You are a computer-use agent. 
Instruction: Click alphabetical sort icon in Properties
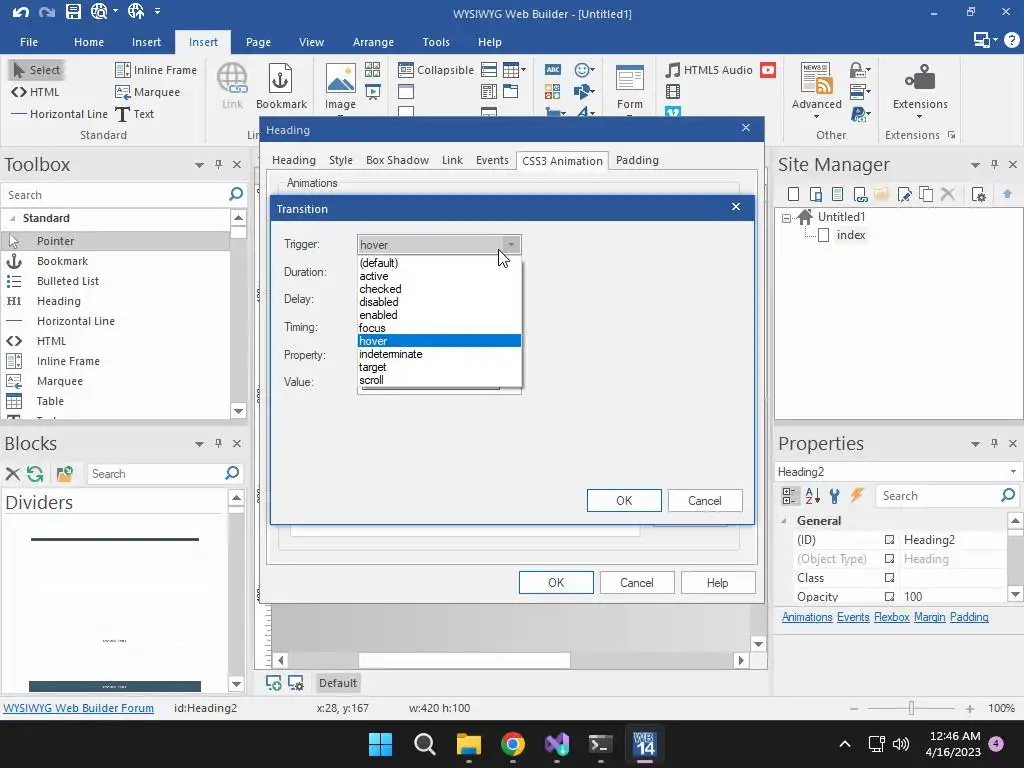pyautogui.click(x=812, y=496)
